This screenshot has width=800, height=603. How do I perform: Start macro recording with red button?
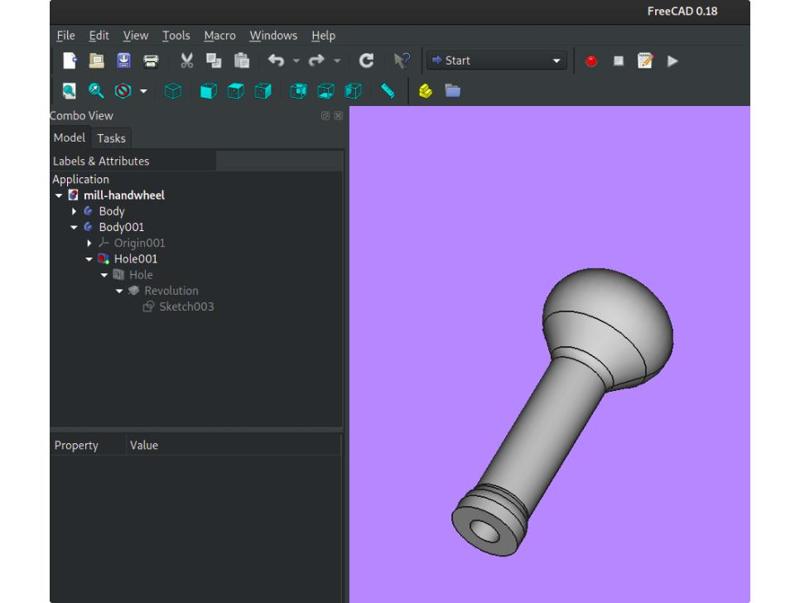coord(591,61)
